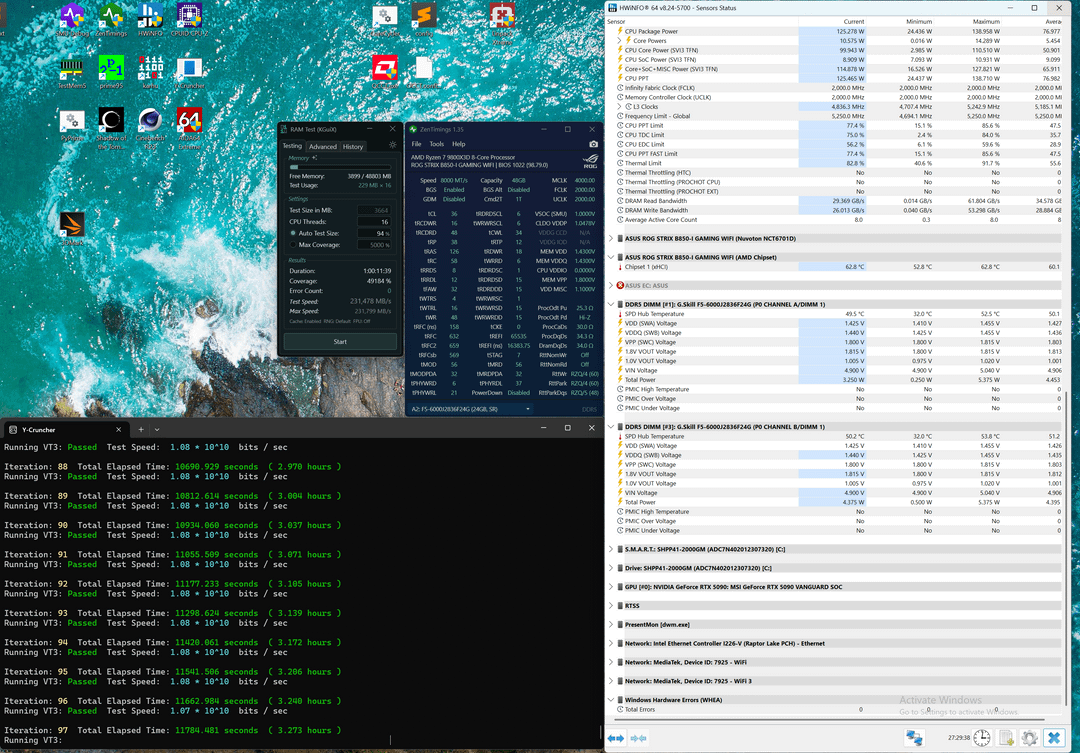Open the AIDA64 Extreme desktop shortcut
The width and height of the screenshot is (1080, 753).
click(x=189, y=129)
